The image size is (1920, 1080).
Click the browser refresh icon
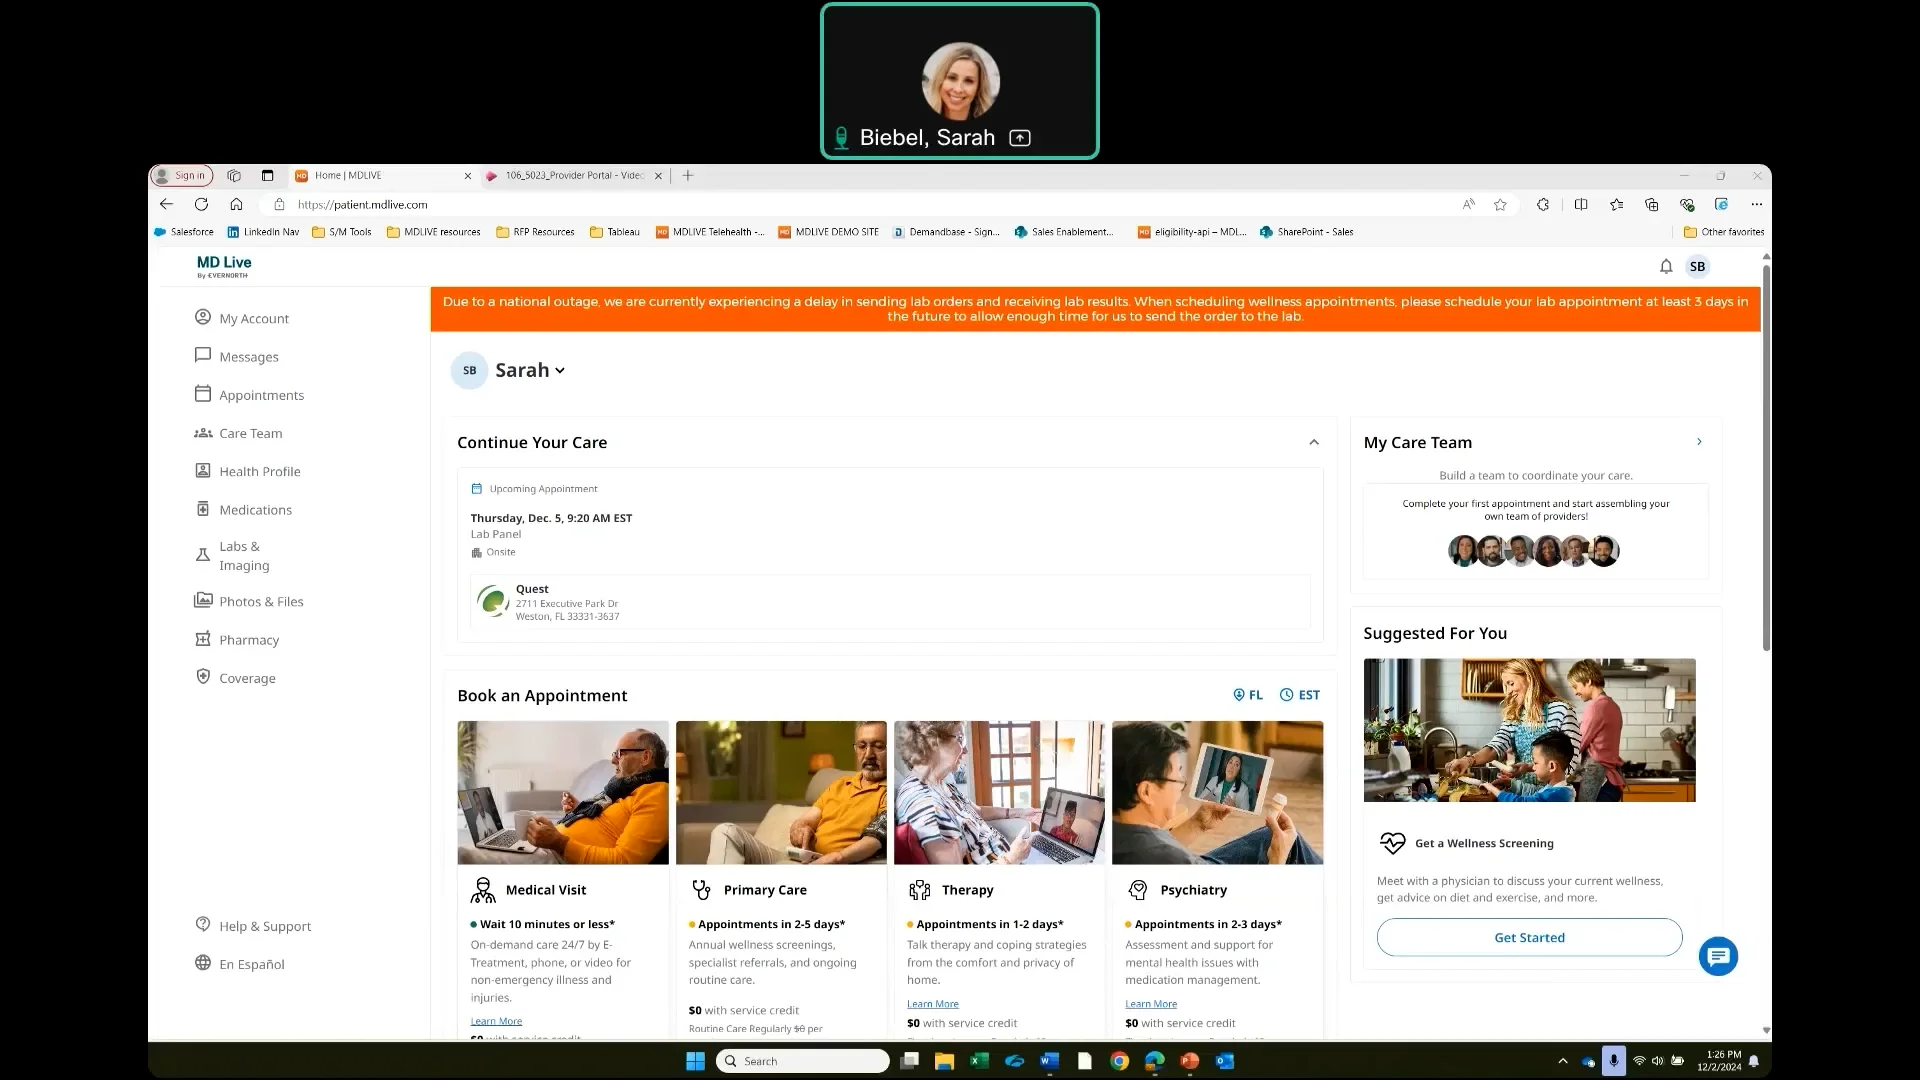[201, 204]
